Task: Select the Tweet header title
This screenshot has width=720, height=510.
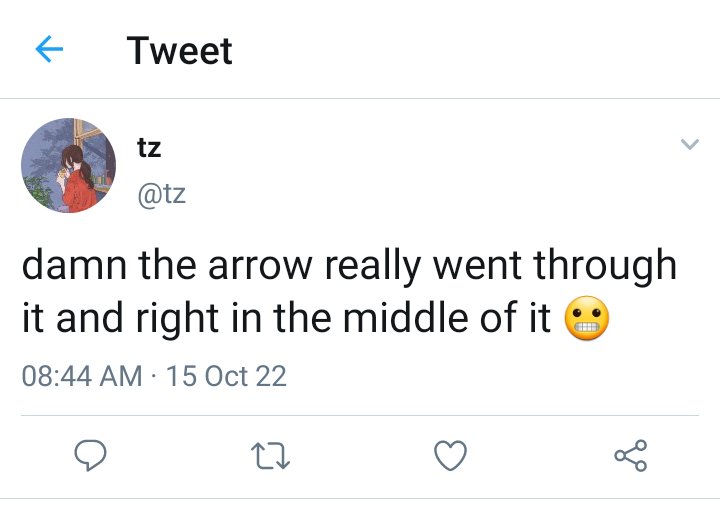Action: click(x=180, y=50)
